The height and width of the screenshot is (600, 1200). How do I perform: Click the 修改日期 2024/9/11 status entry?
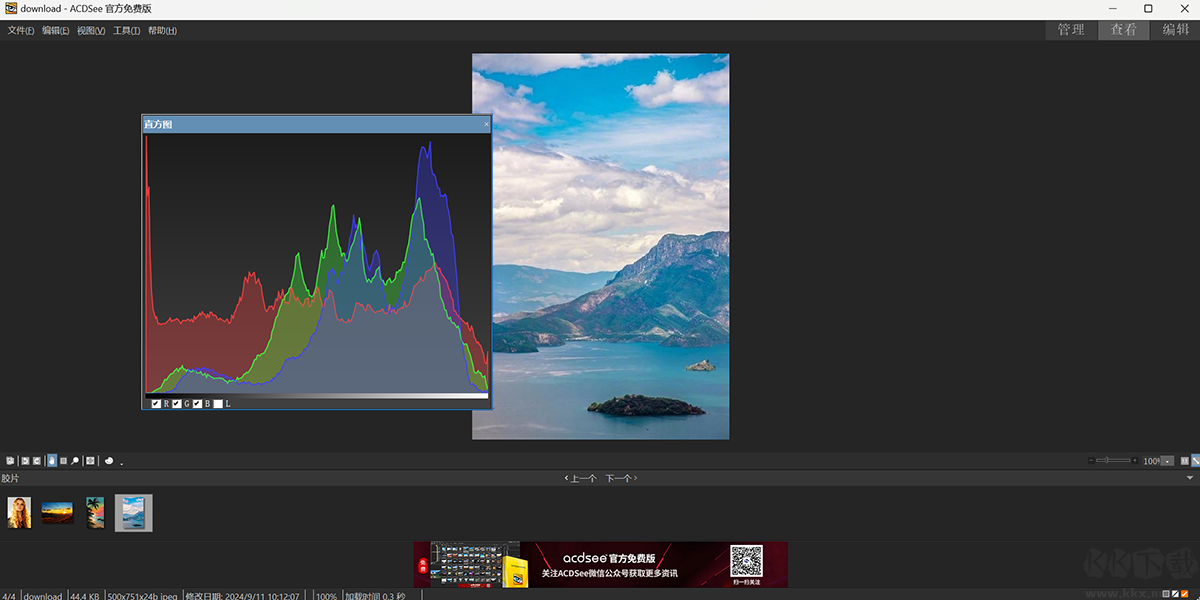(242, 596)
